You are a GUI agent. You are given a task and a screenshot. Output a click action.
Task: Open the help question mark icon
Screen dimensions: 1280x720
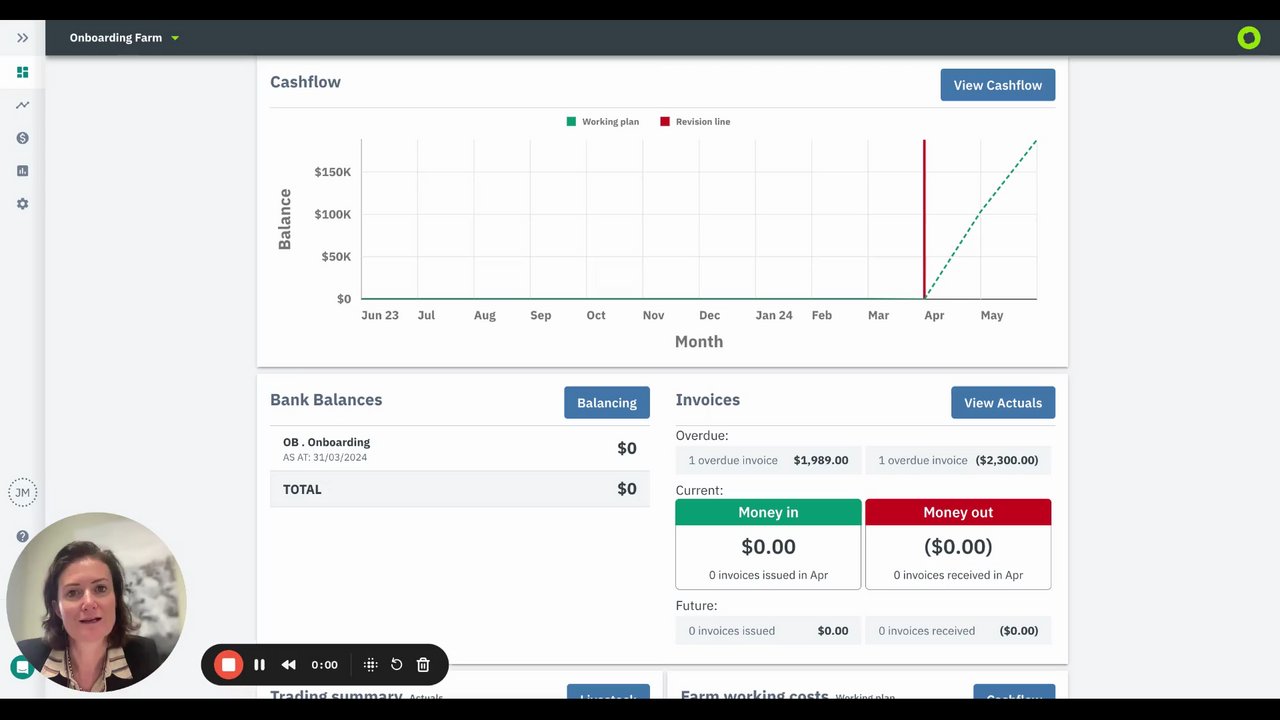pos(22,536)
